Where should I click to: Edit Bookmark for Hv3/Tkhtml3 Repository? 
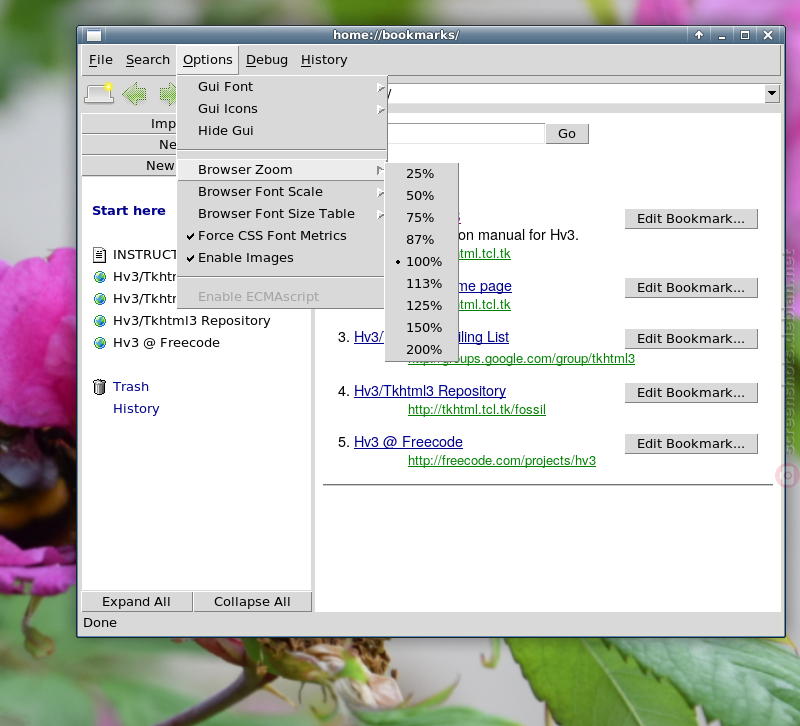click(691, 393)
